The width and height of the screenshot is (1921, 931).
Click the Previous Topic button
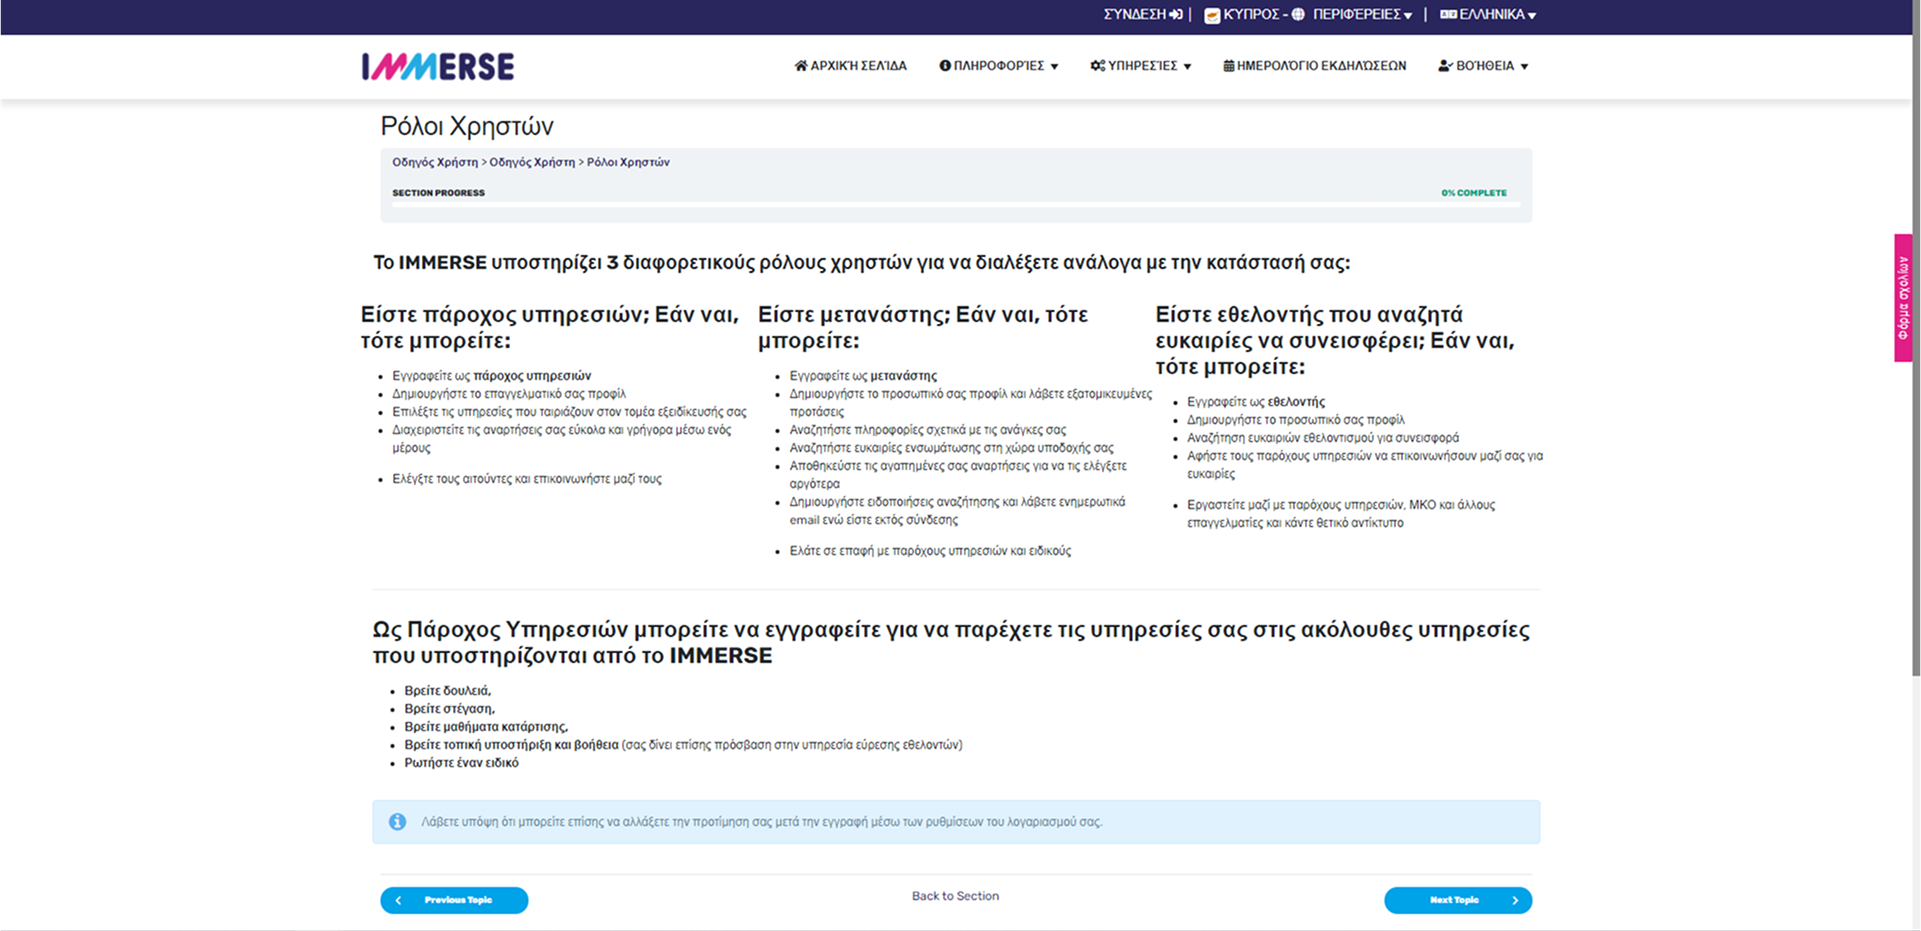coord(454,900)
